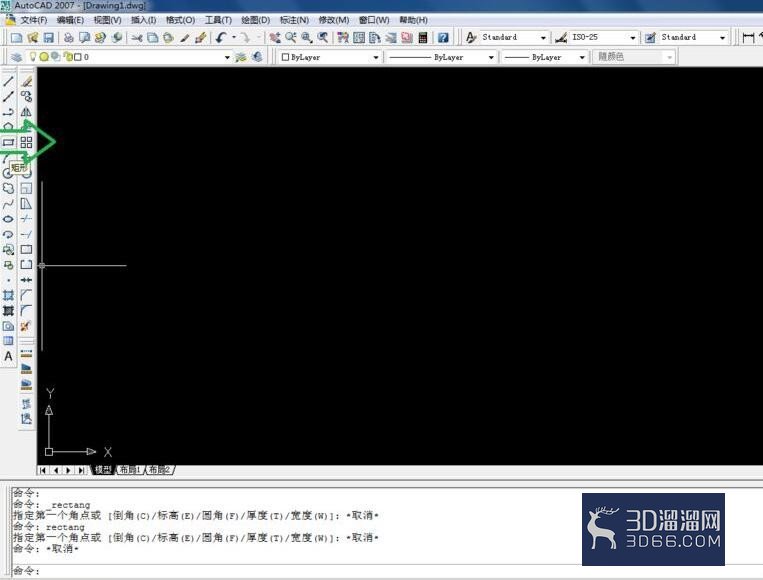
Task: Expand the disabled plot style dropdown
Action: [670, 57]
